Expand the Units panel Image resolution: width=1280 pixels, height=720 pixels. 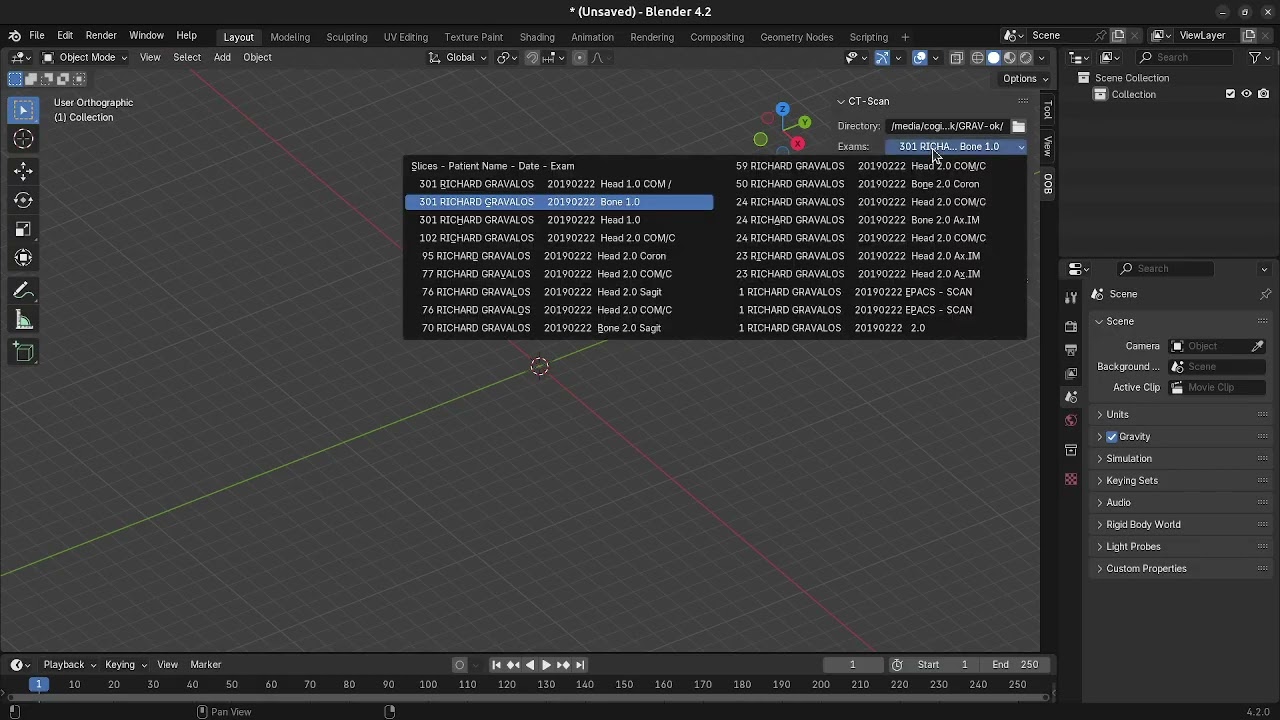(1117, 415)
